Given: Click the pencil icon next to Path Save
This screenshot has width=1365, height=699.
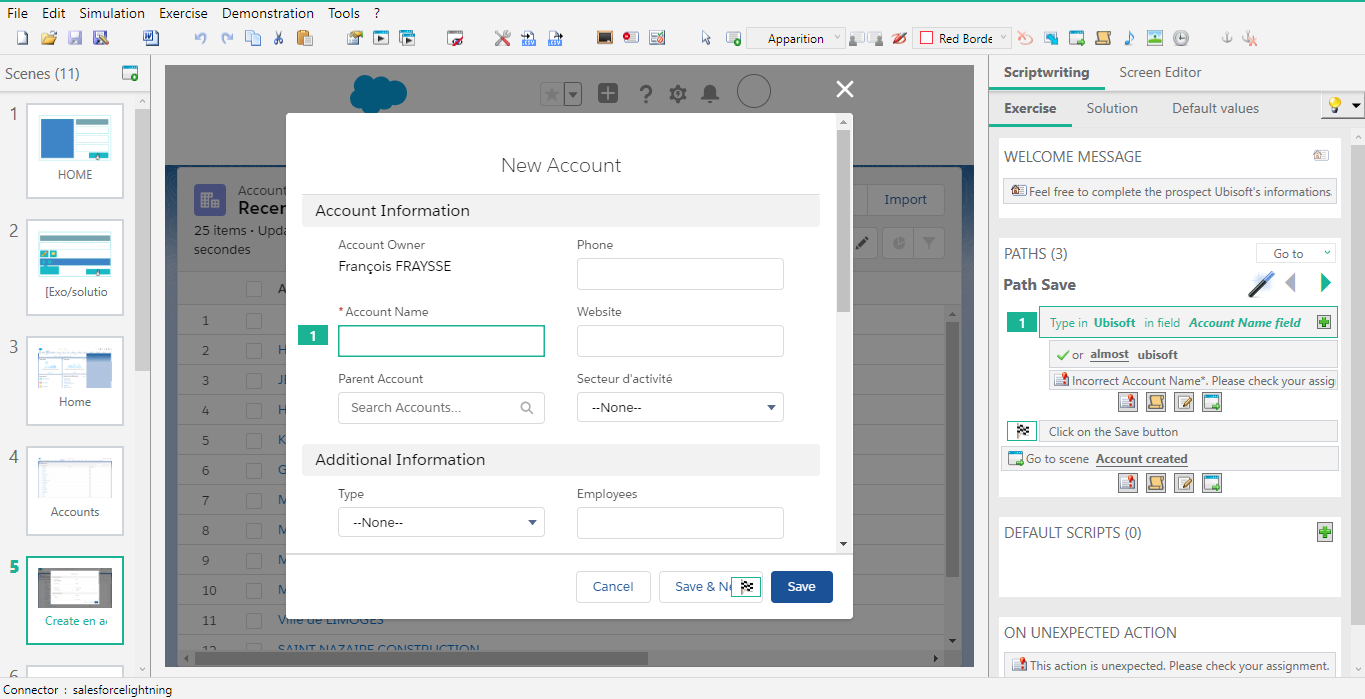Looking at the screenshot, I should pyautogui.click(x=1259, y=284).
